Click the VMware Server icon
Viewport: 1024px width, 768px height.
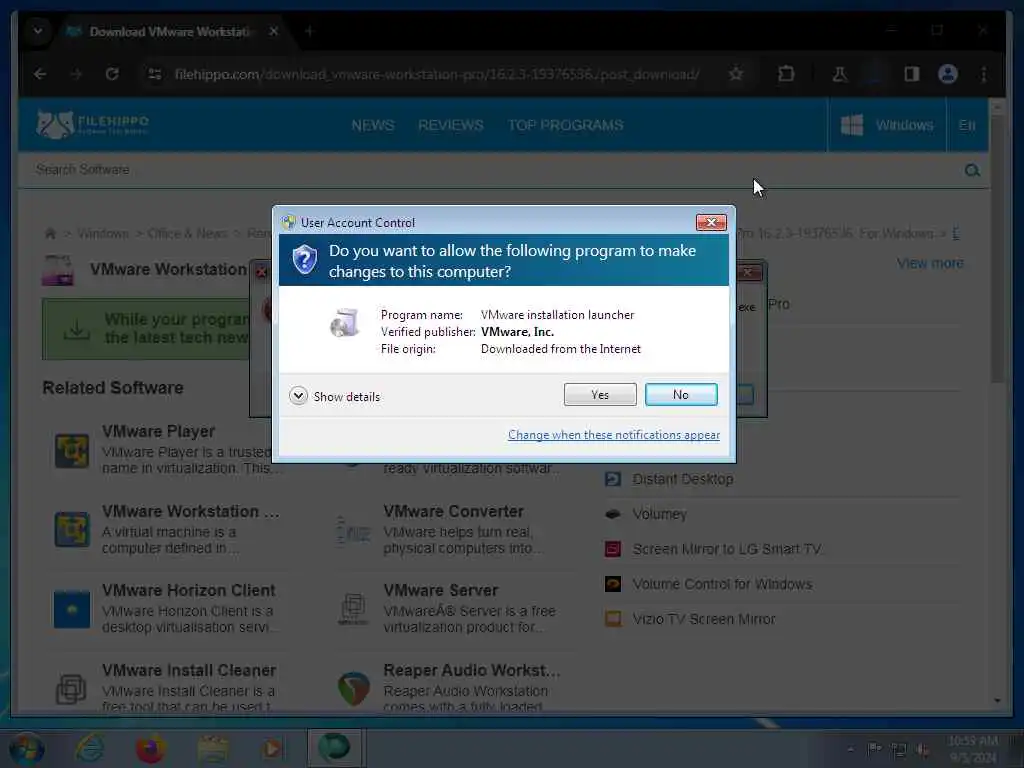click(353, 609)
